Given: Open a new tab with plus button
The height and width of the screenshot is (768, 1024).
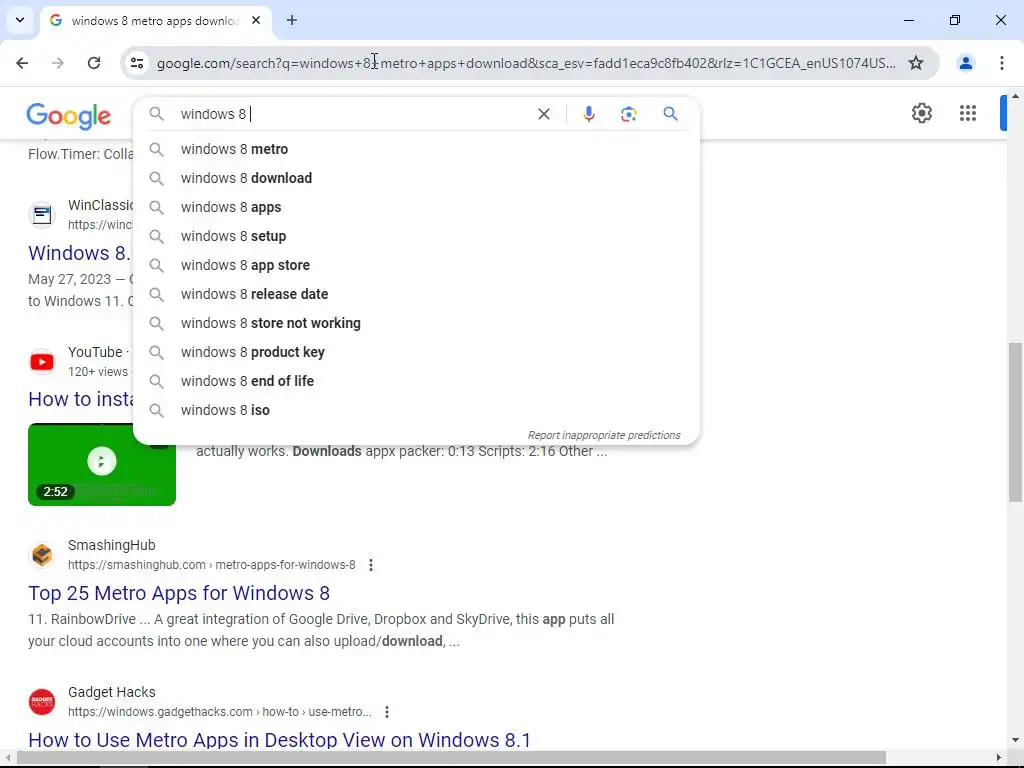Looking at the screenshot, I should pyautogui.click(x=292, y=20).
